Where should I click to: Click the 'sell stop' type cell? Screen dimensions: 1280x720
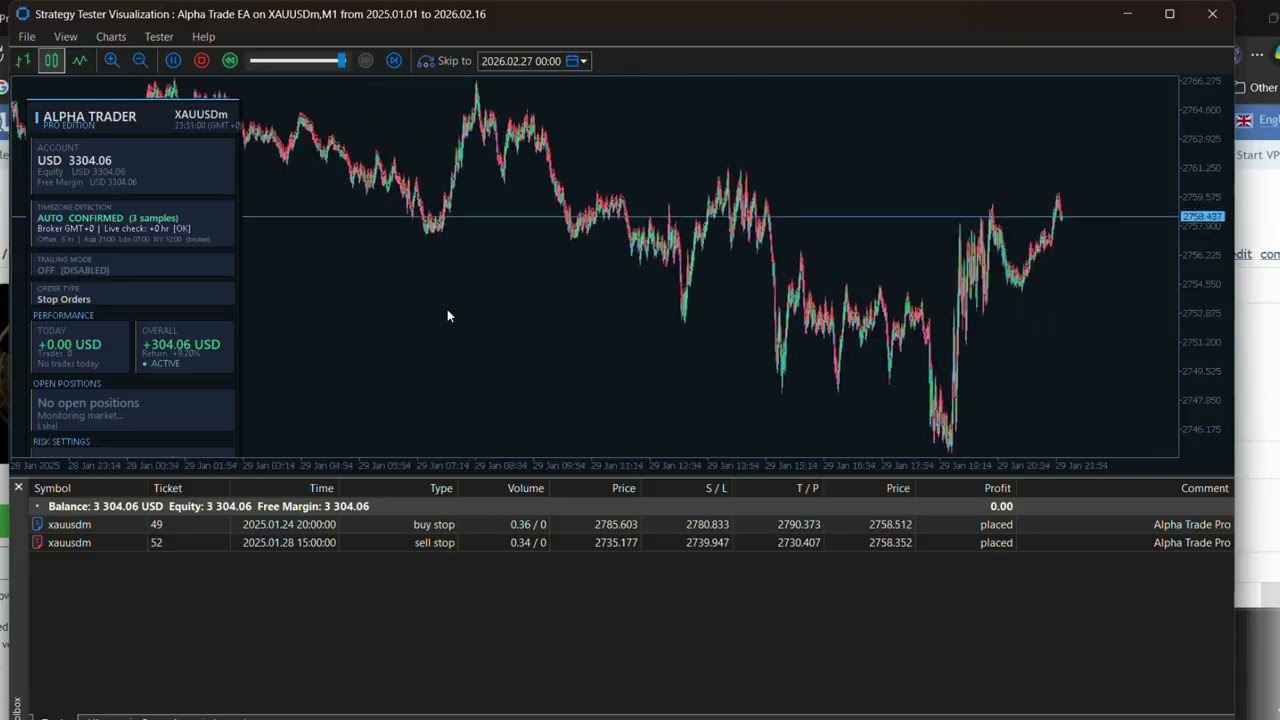pyautogui.click(x=434, y=542)
